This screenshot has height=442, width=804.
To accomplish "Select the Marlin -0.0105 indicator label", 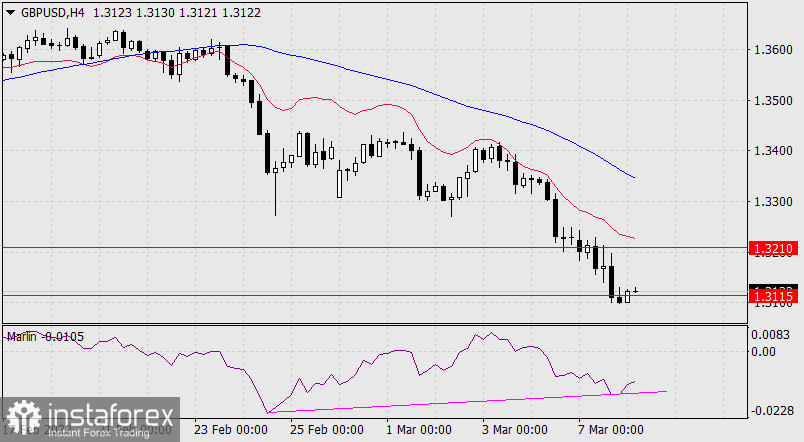I will click(x=45, y=337).
